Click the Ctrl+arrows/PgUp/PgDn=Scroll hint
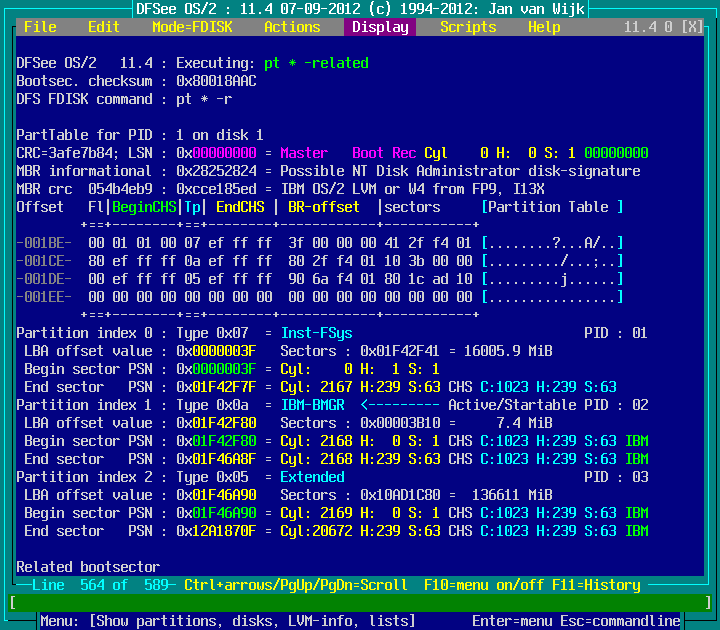The image size is (720, 630). 296,585
